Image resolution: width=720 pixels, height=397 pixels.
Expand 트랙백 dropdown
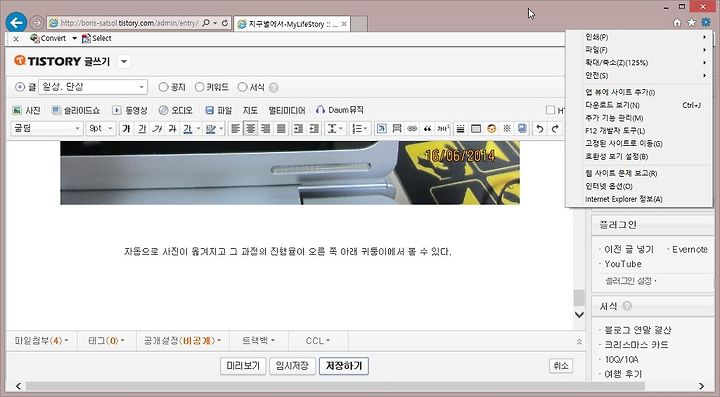259,341
